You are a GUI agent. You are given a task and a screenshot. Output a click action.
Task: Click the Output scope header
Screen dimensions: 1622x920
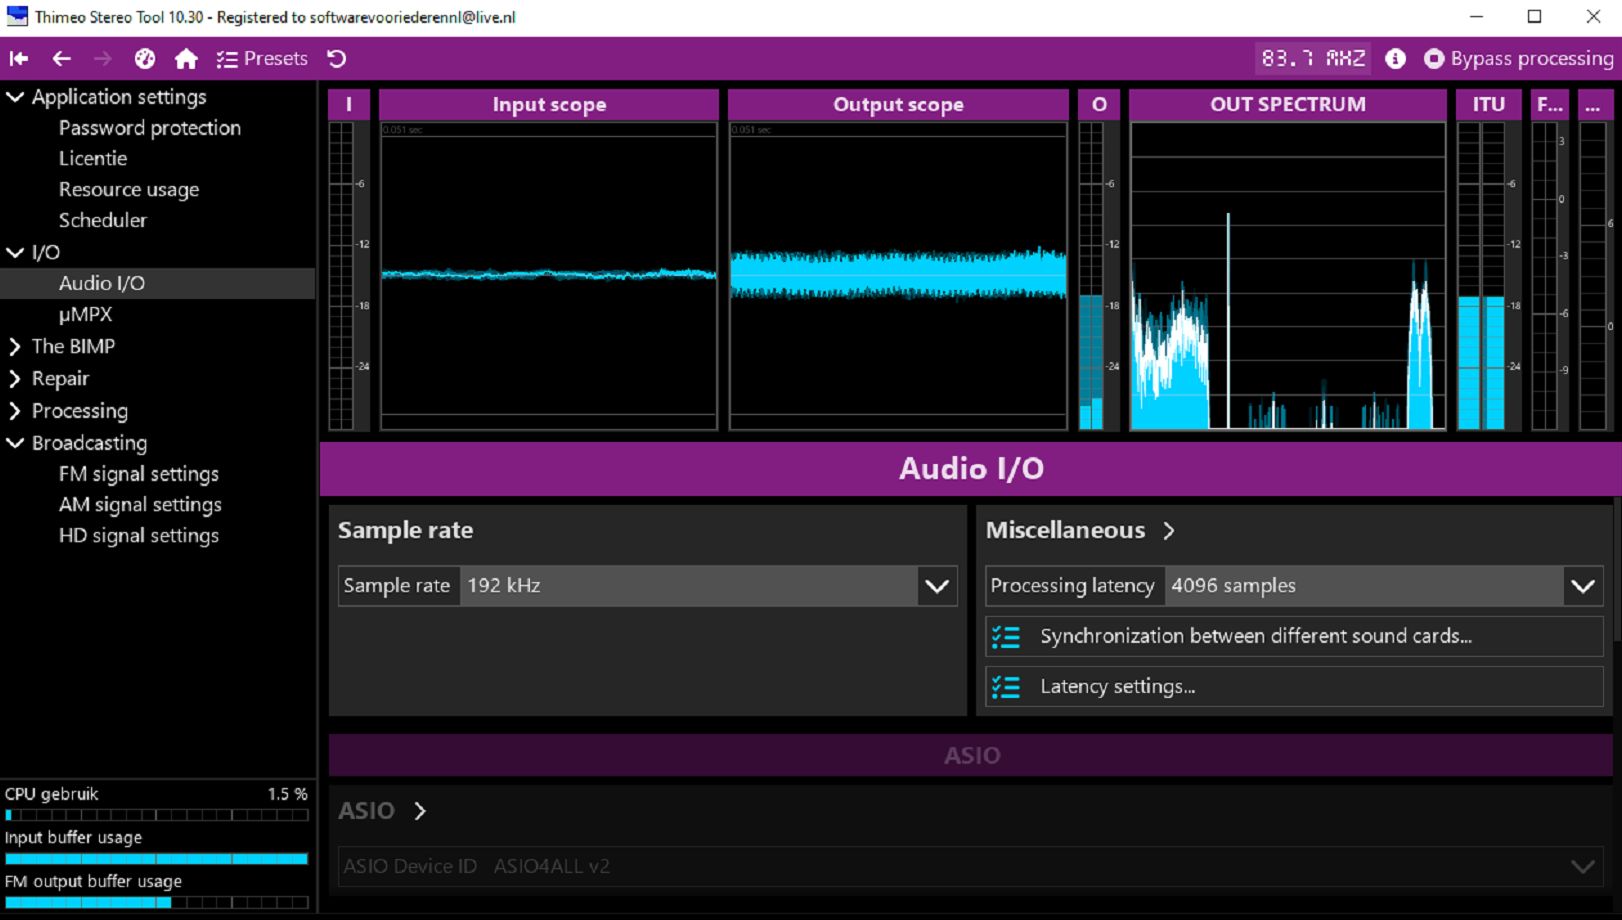point(898,104)
